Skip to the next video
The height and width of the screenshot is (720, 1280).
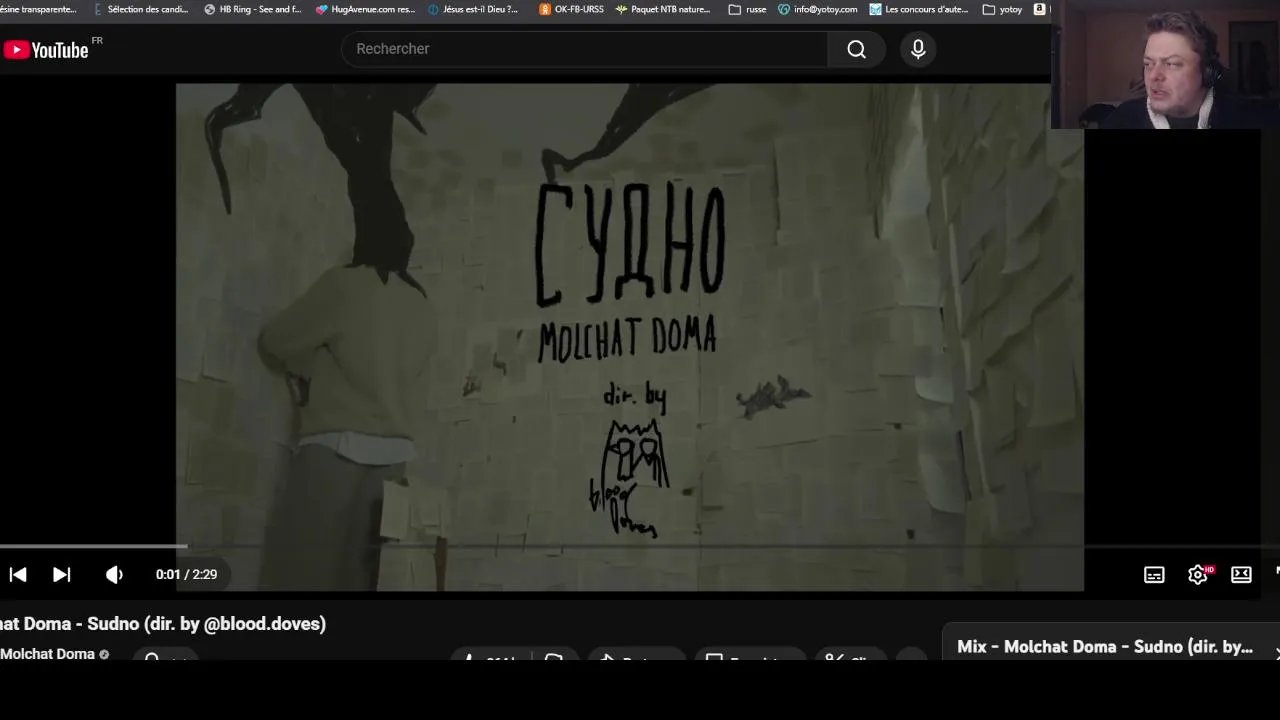[x=62, y=574]
